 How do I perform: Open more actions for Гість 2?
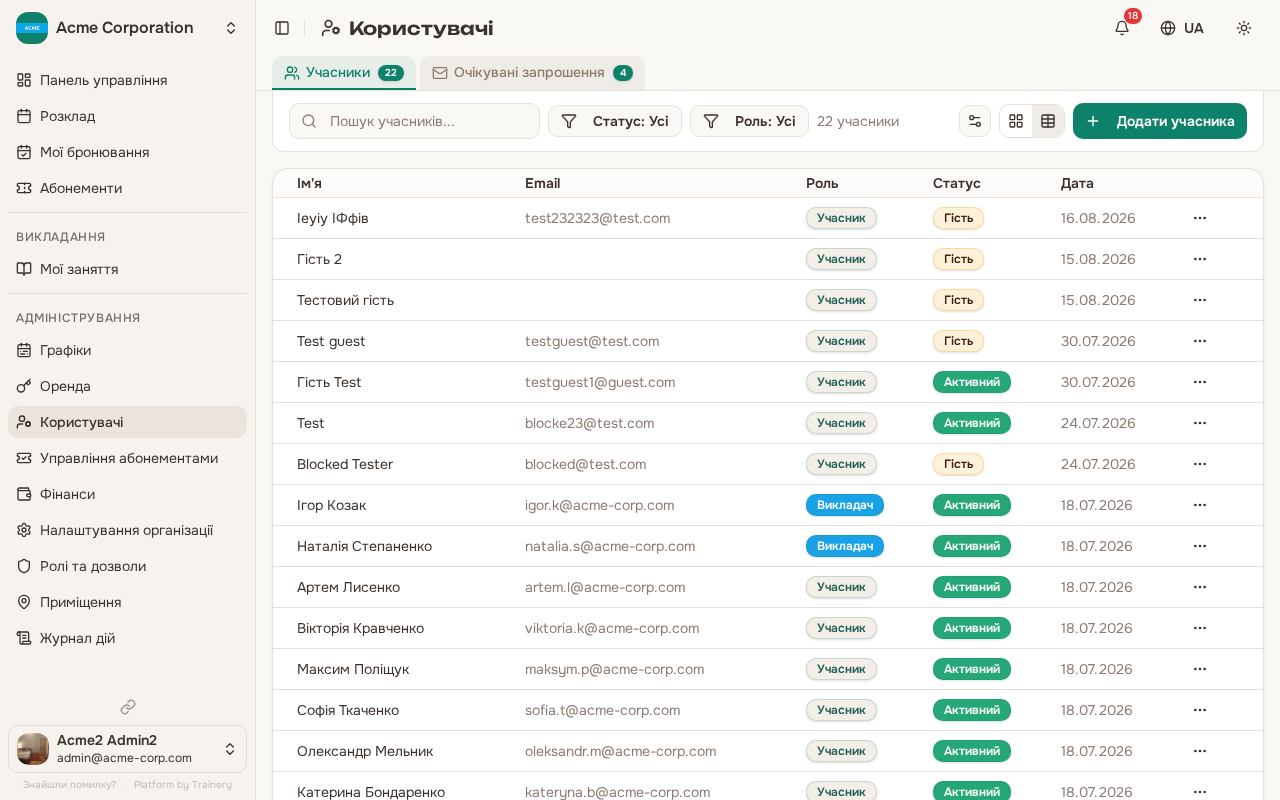[1200, 259]
